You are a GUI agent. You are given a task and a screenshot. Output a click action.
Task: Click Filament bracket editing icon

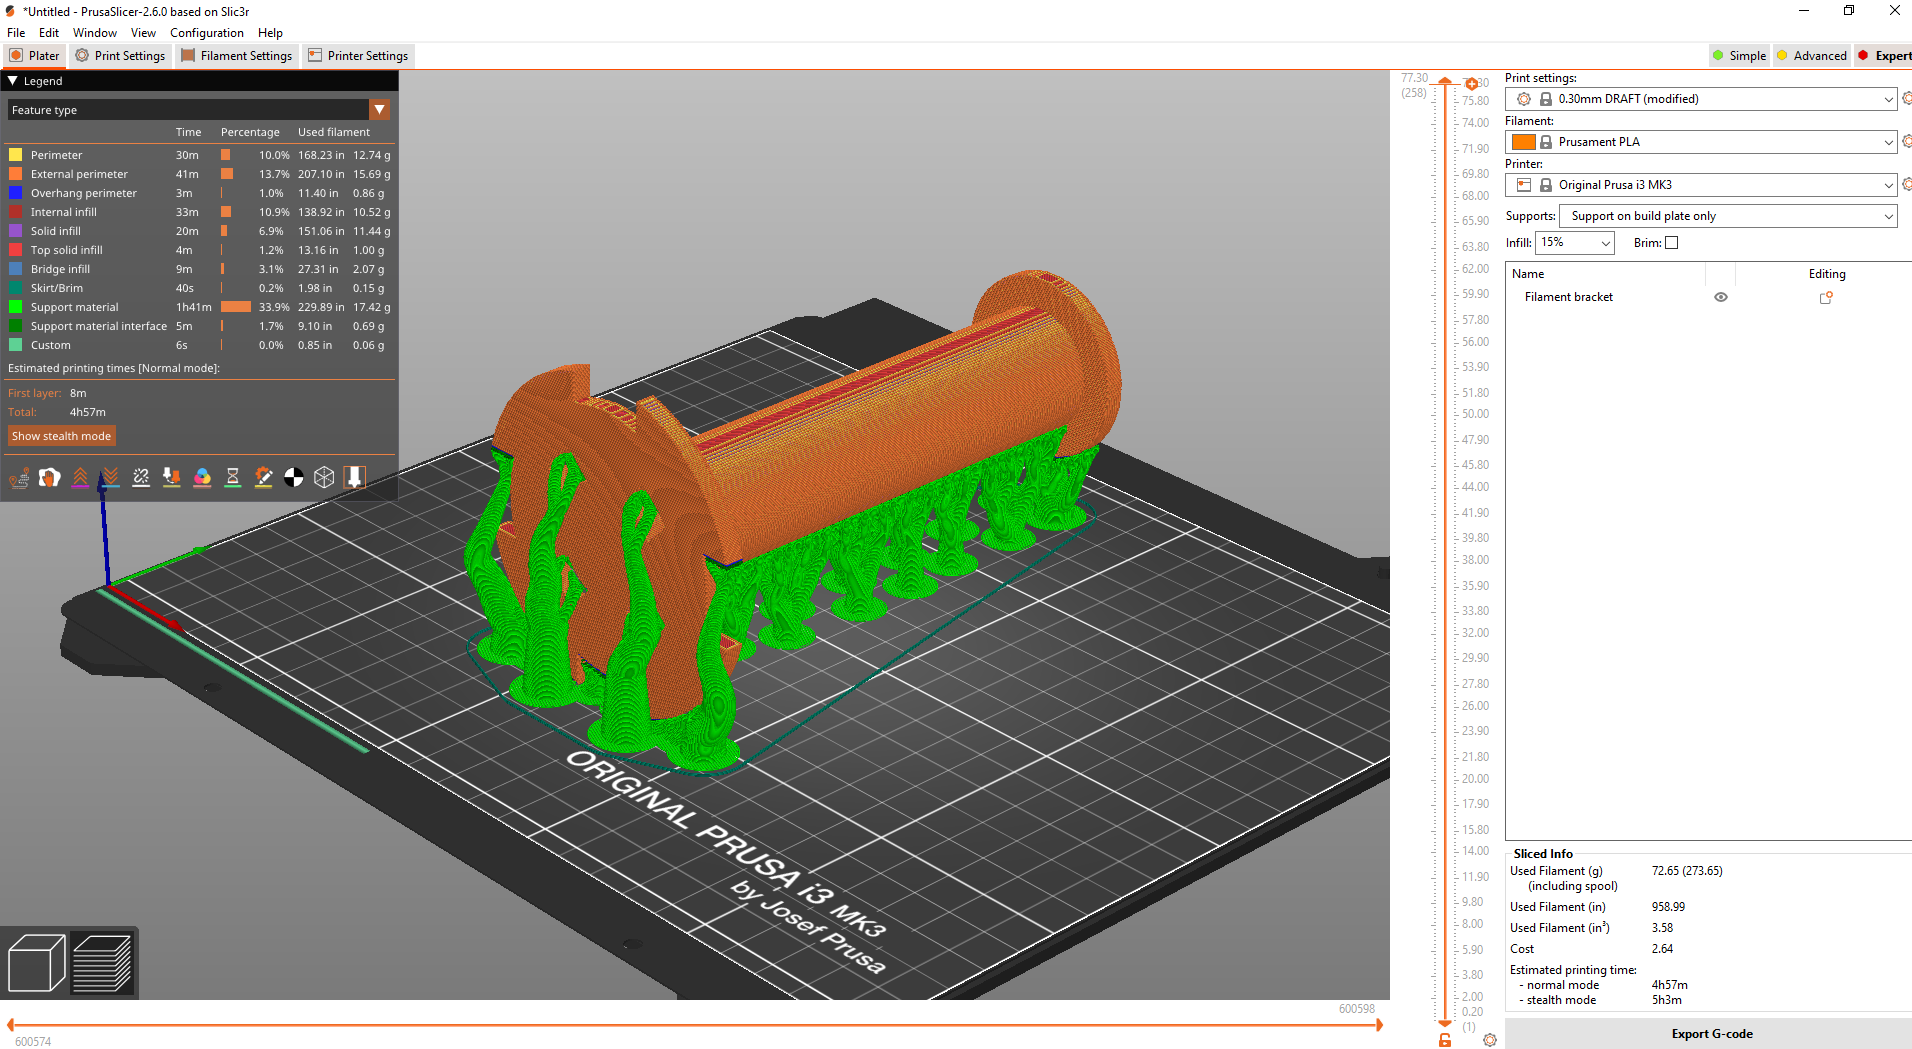pos(1826,297)
